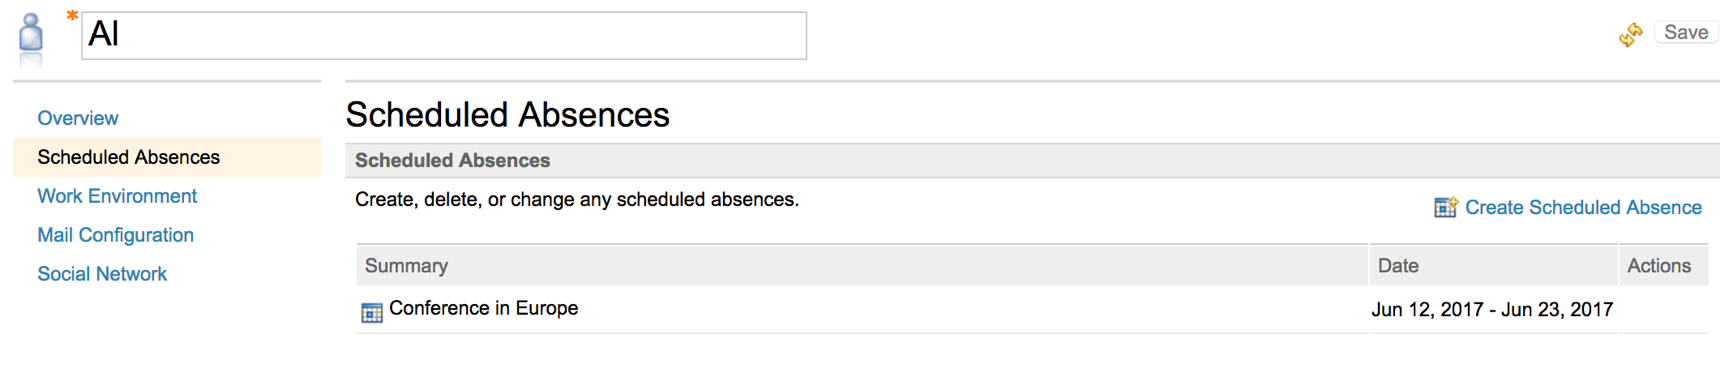Click the Jun 12, 2017 - Jun 23, 2017 date
Screen dimensions: 1725x365
point(1492,310)
